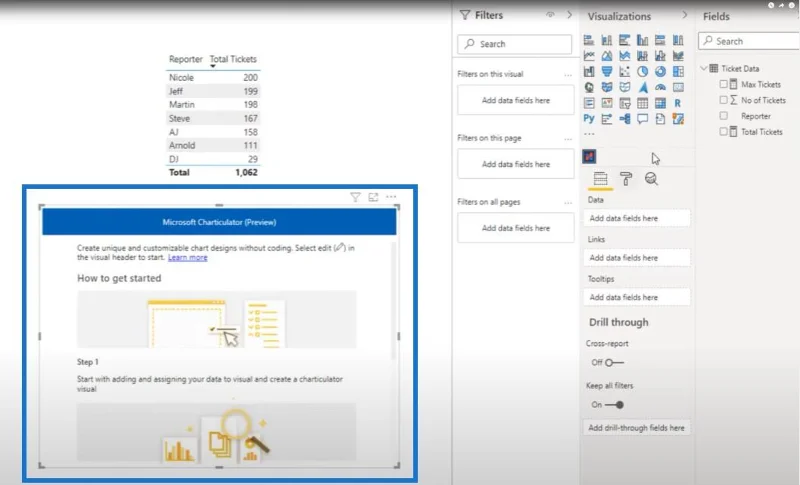Viewport: 800px width, 485px height.
Task: Click the Data well Add data fields here
Action: click(x=637, y=218)
